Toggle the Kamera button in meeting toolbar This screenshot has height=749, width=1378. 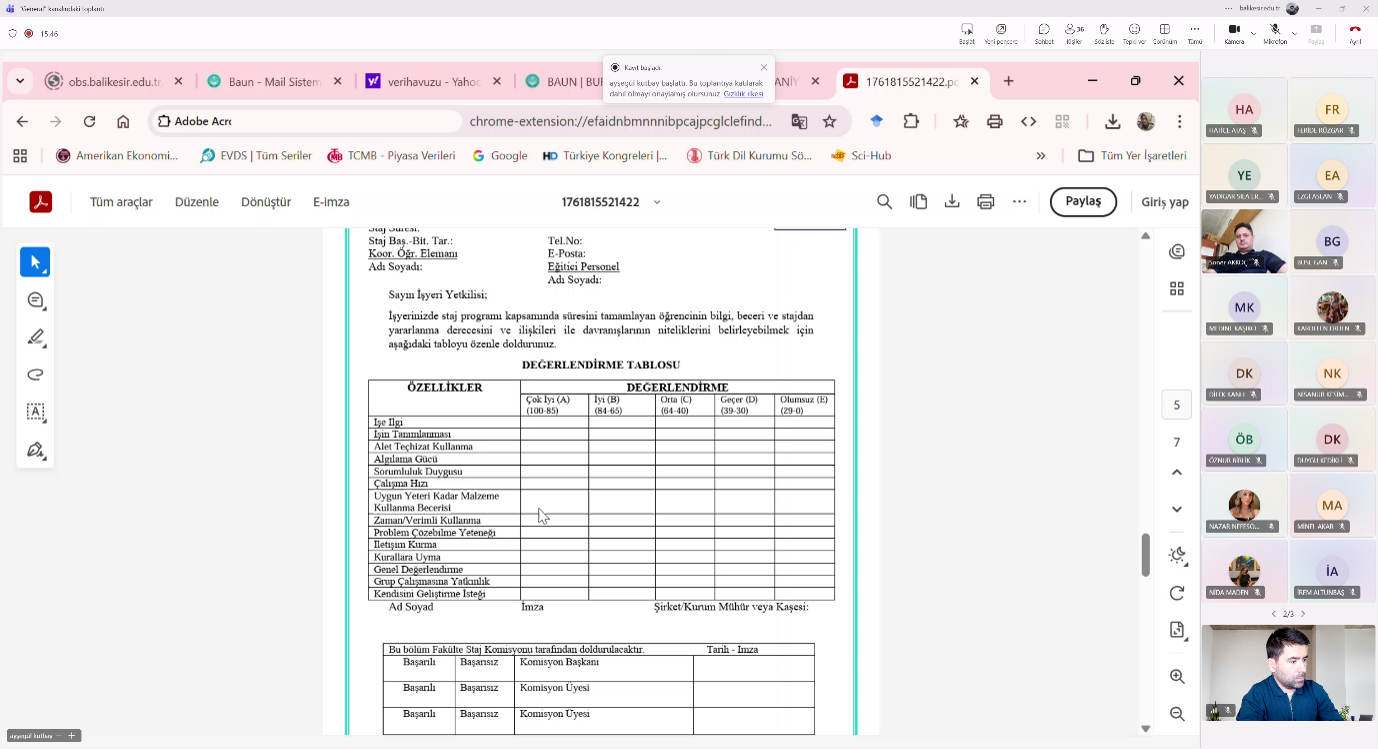(x=1233, y=33)
